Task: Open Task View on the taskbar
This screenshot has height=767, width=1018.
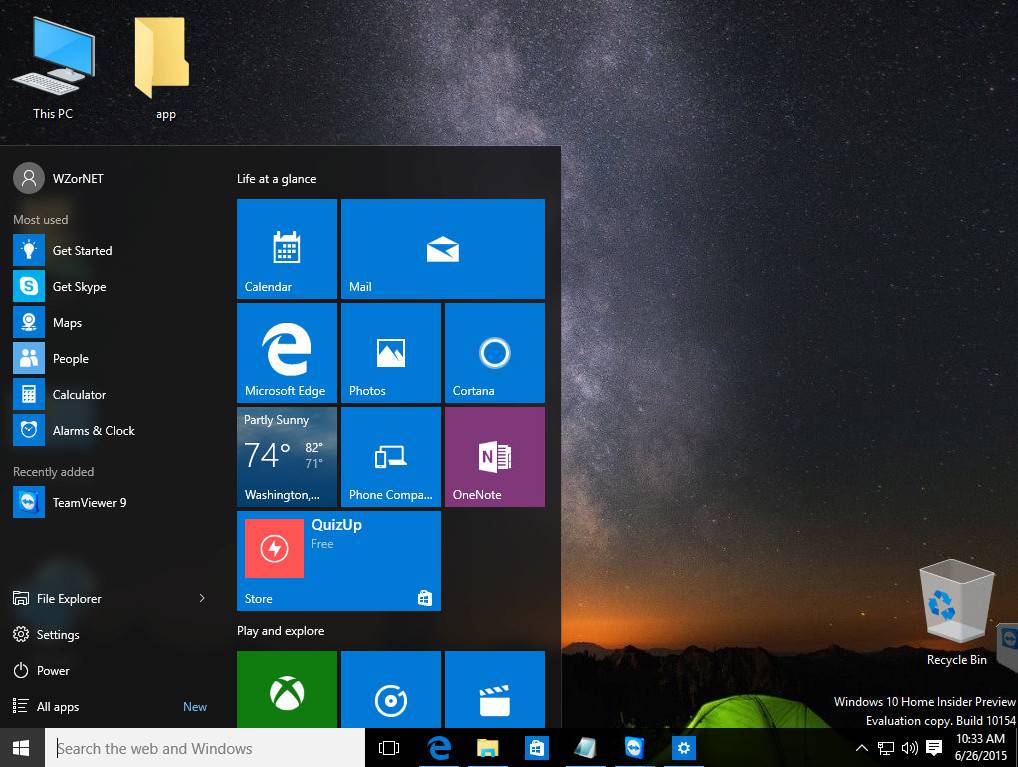Action: click(389, 748)
